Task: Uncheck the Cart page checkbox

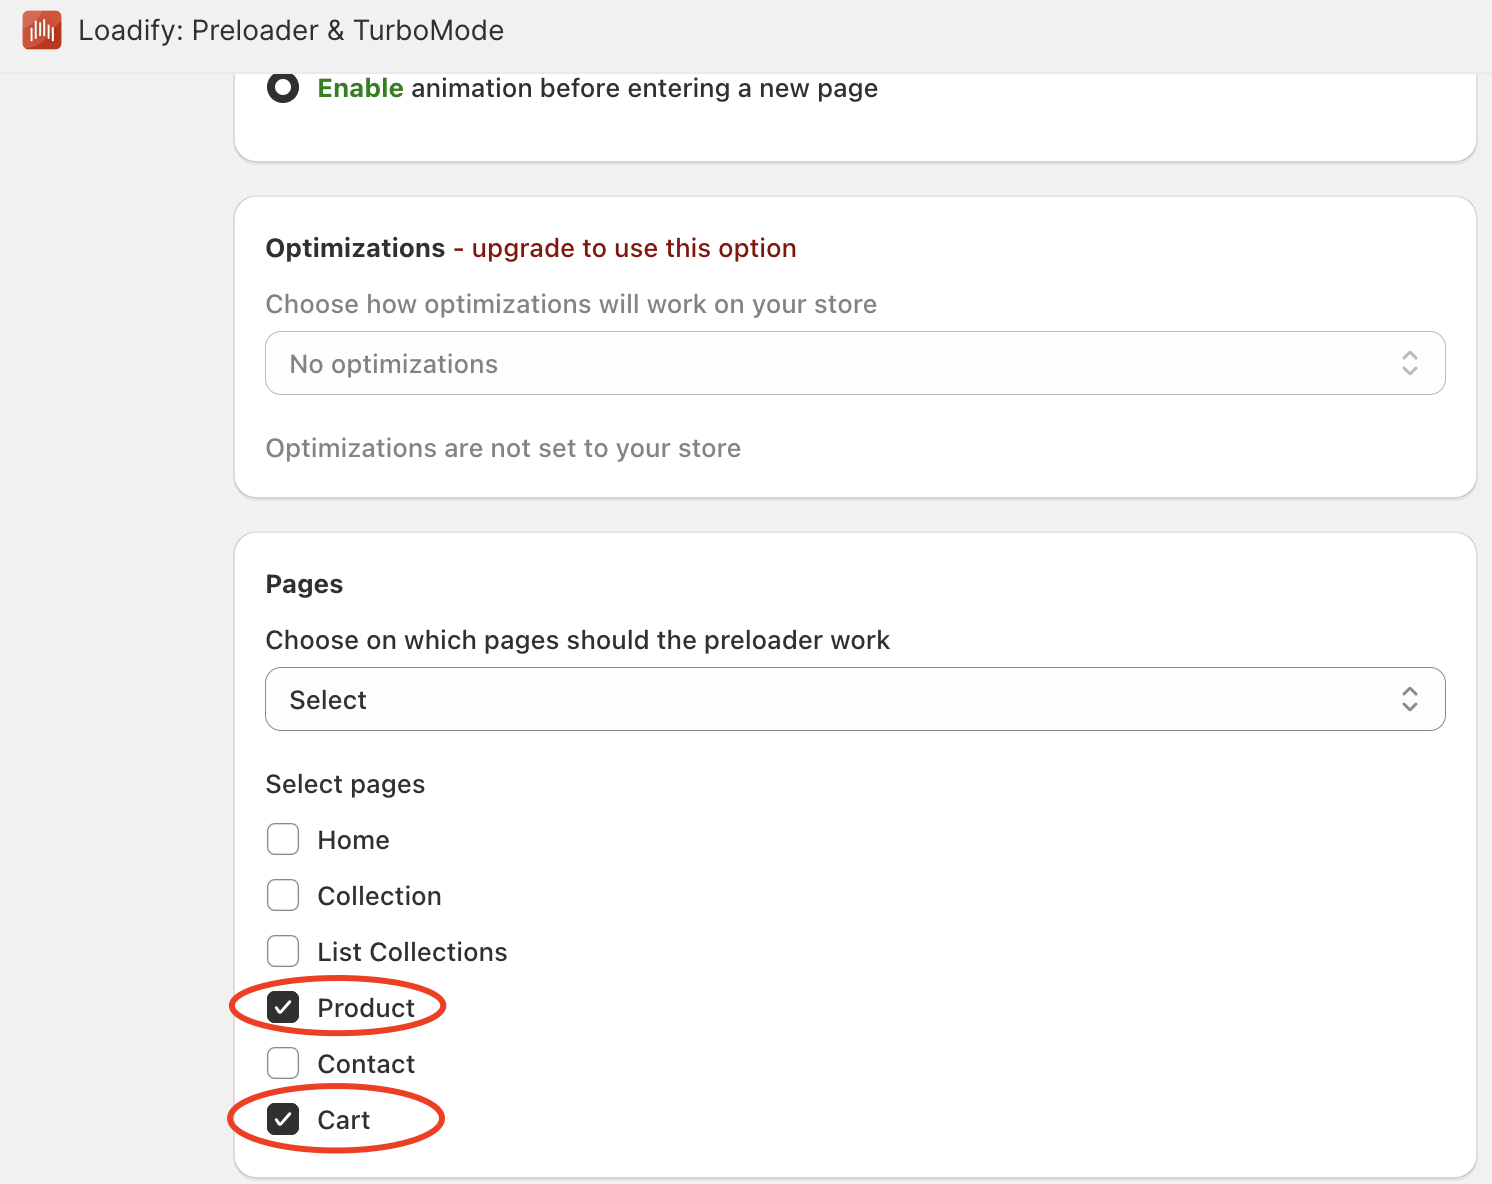Action: pos(283,1119)
